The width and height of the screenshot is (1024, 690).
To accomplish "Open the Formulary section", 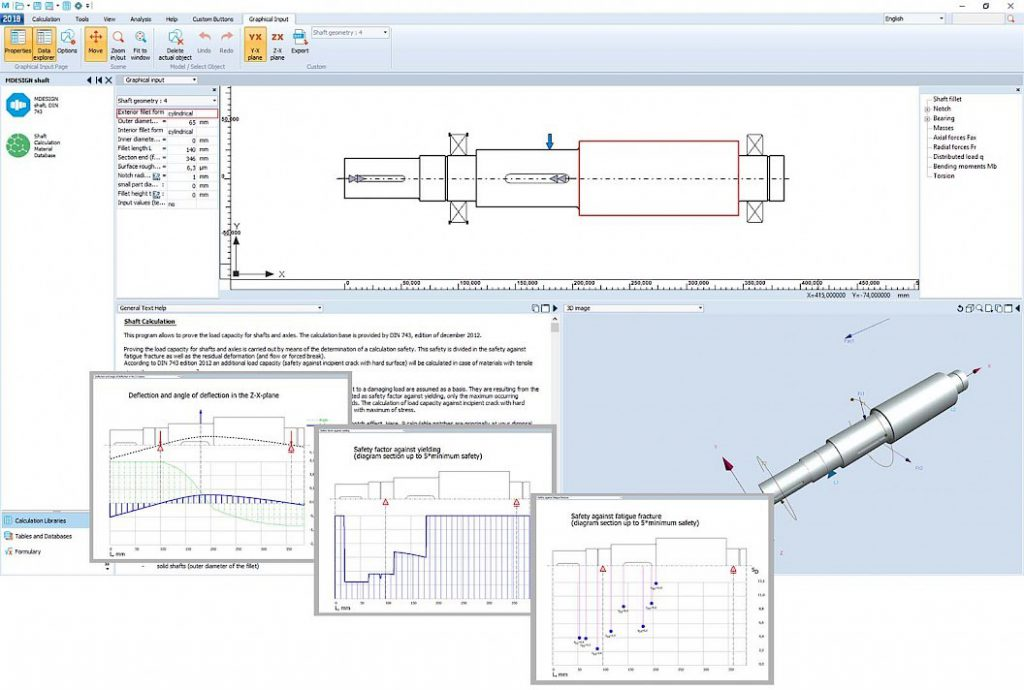I will (x=28, y=551).
